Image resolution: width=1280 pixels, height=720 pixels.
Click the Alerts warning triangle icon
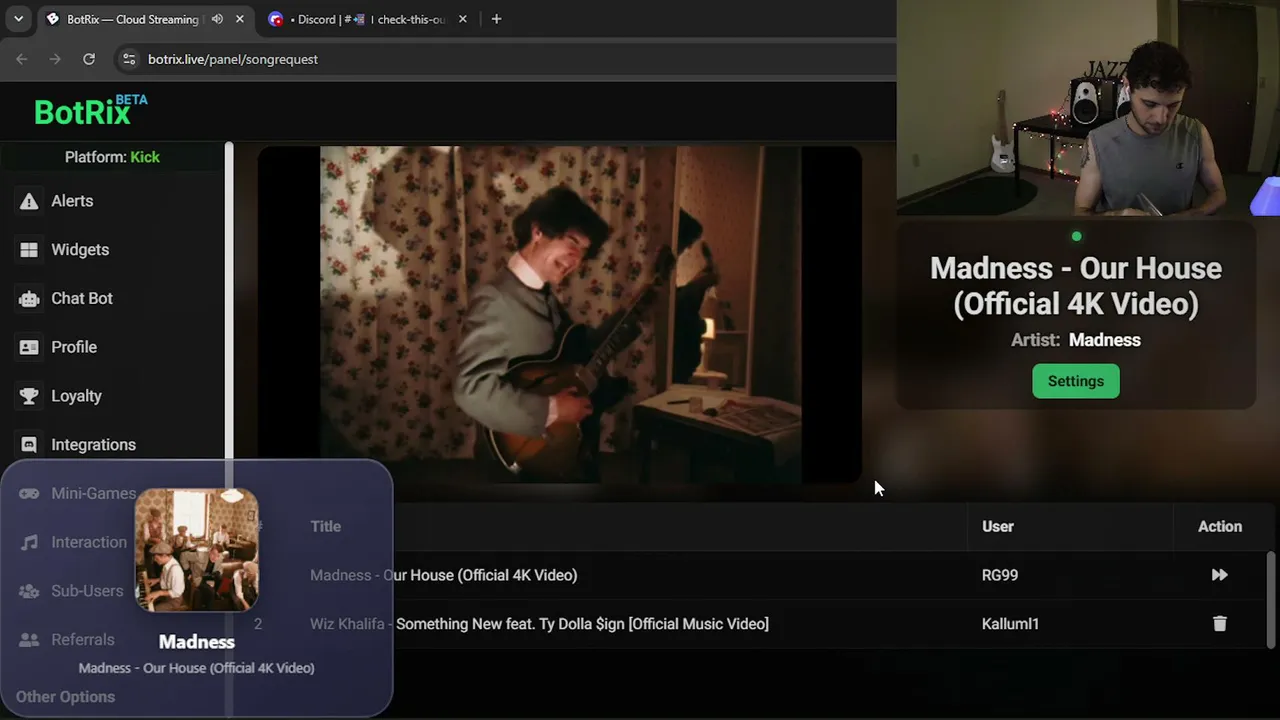(x=29, y=201)
